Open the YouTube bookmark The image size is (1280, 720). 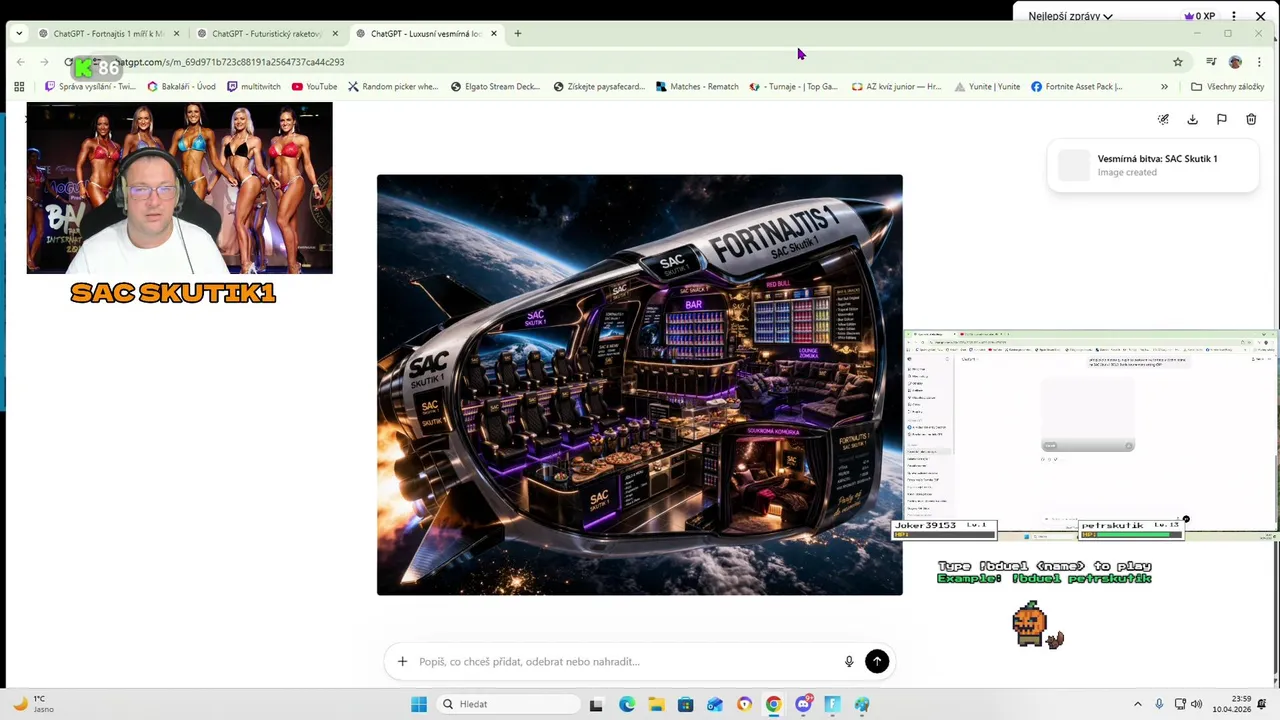pos(314,87)
